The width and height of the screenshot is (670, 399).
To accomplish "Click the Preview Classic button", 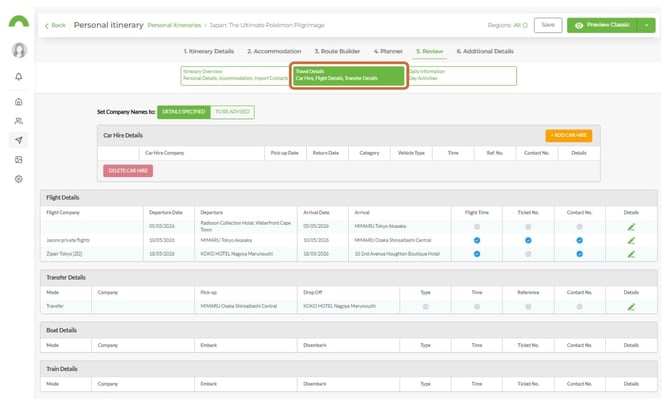I will click(x=602, y=25).
